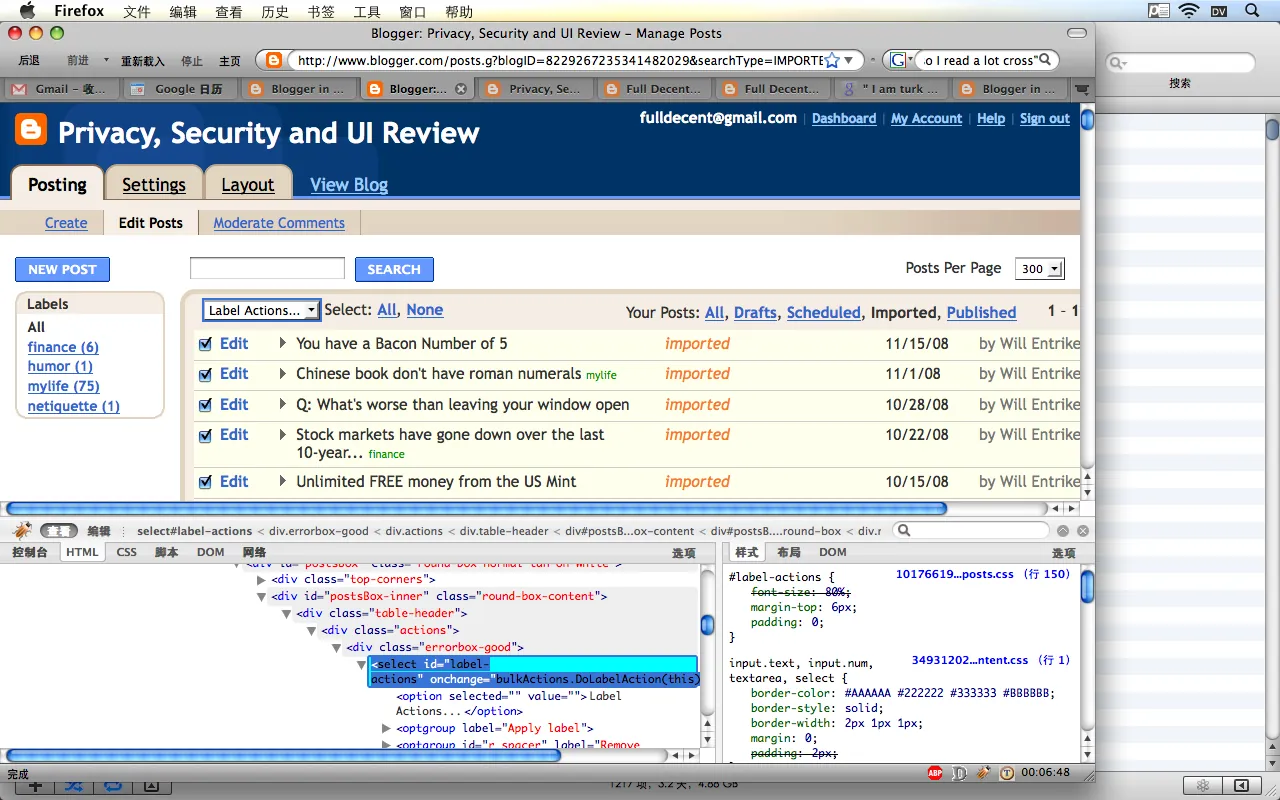Image resolution: width=1280 pixels, height=800 pixels.
Task: Click the D extension icon in the status bar
Action: click(x=959, y=773)
